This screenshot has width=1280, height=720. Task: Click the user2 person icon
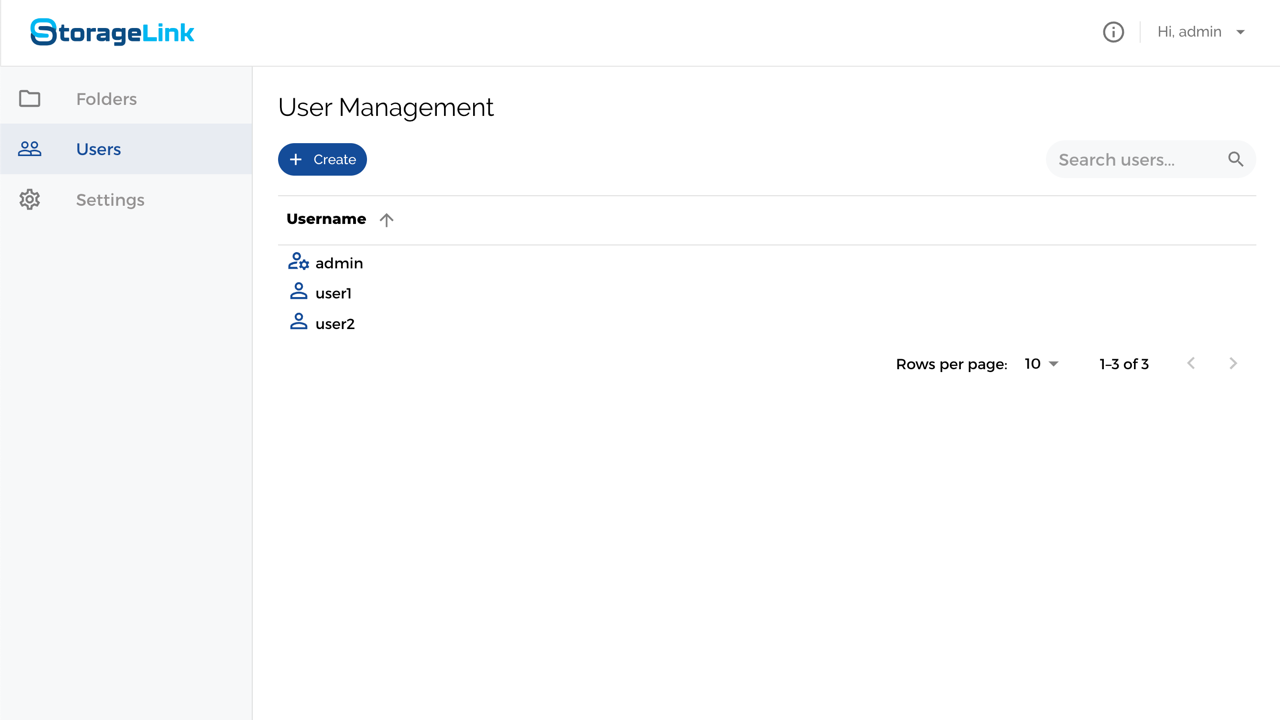(298, 321)
